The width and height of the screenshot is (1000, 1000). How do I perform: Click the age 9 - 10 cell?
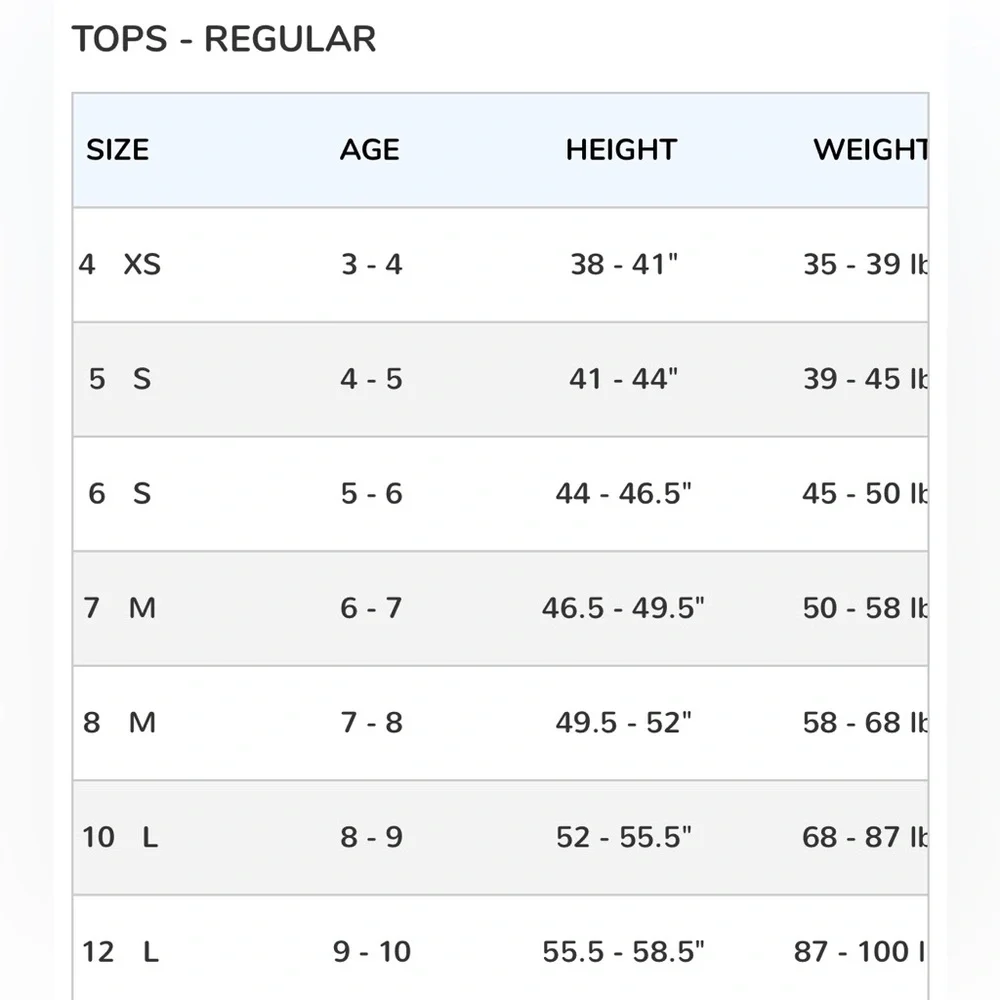pos(372,952)
